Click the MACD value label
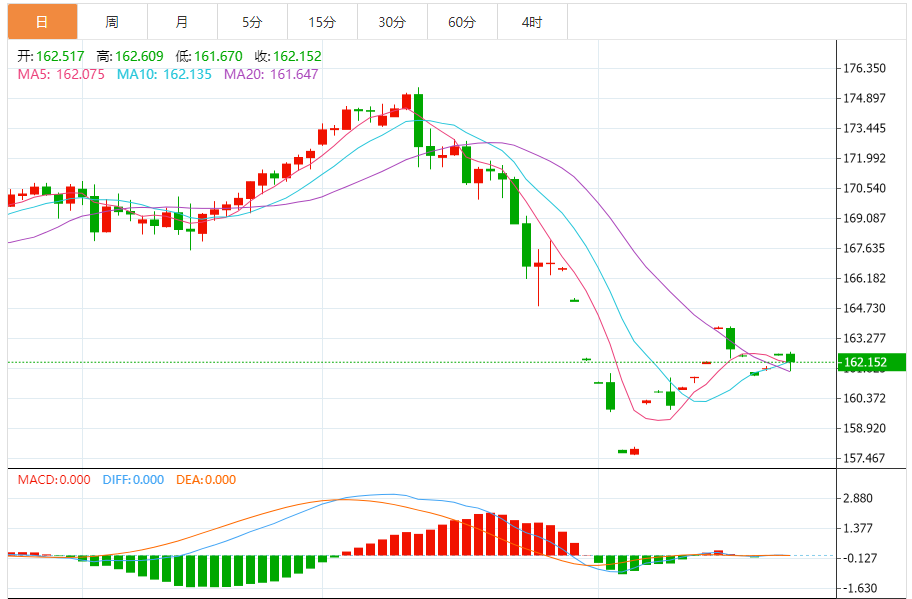912x599 pixels. tap(54, 480)
